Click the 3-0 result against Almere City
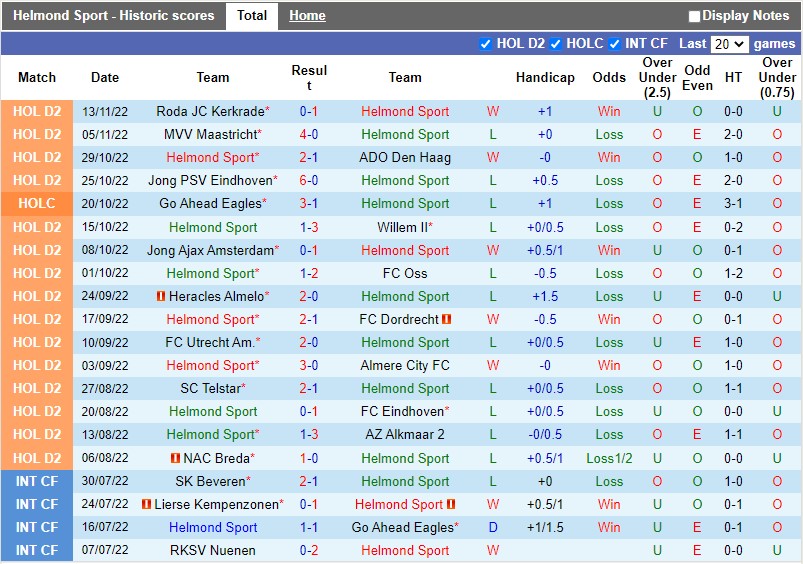 click(x=309, y=365)
